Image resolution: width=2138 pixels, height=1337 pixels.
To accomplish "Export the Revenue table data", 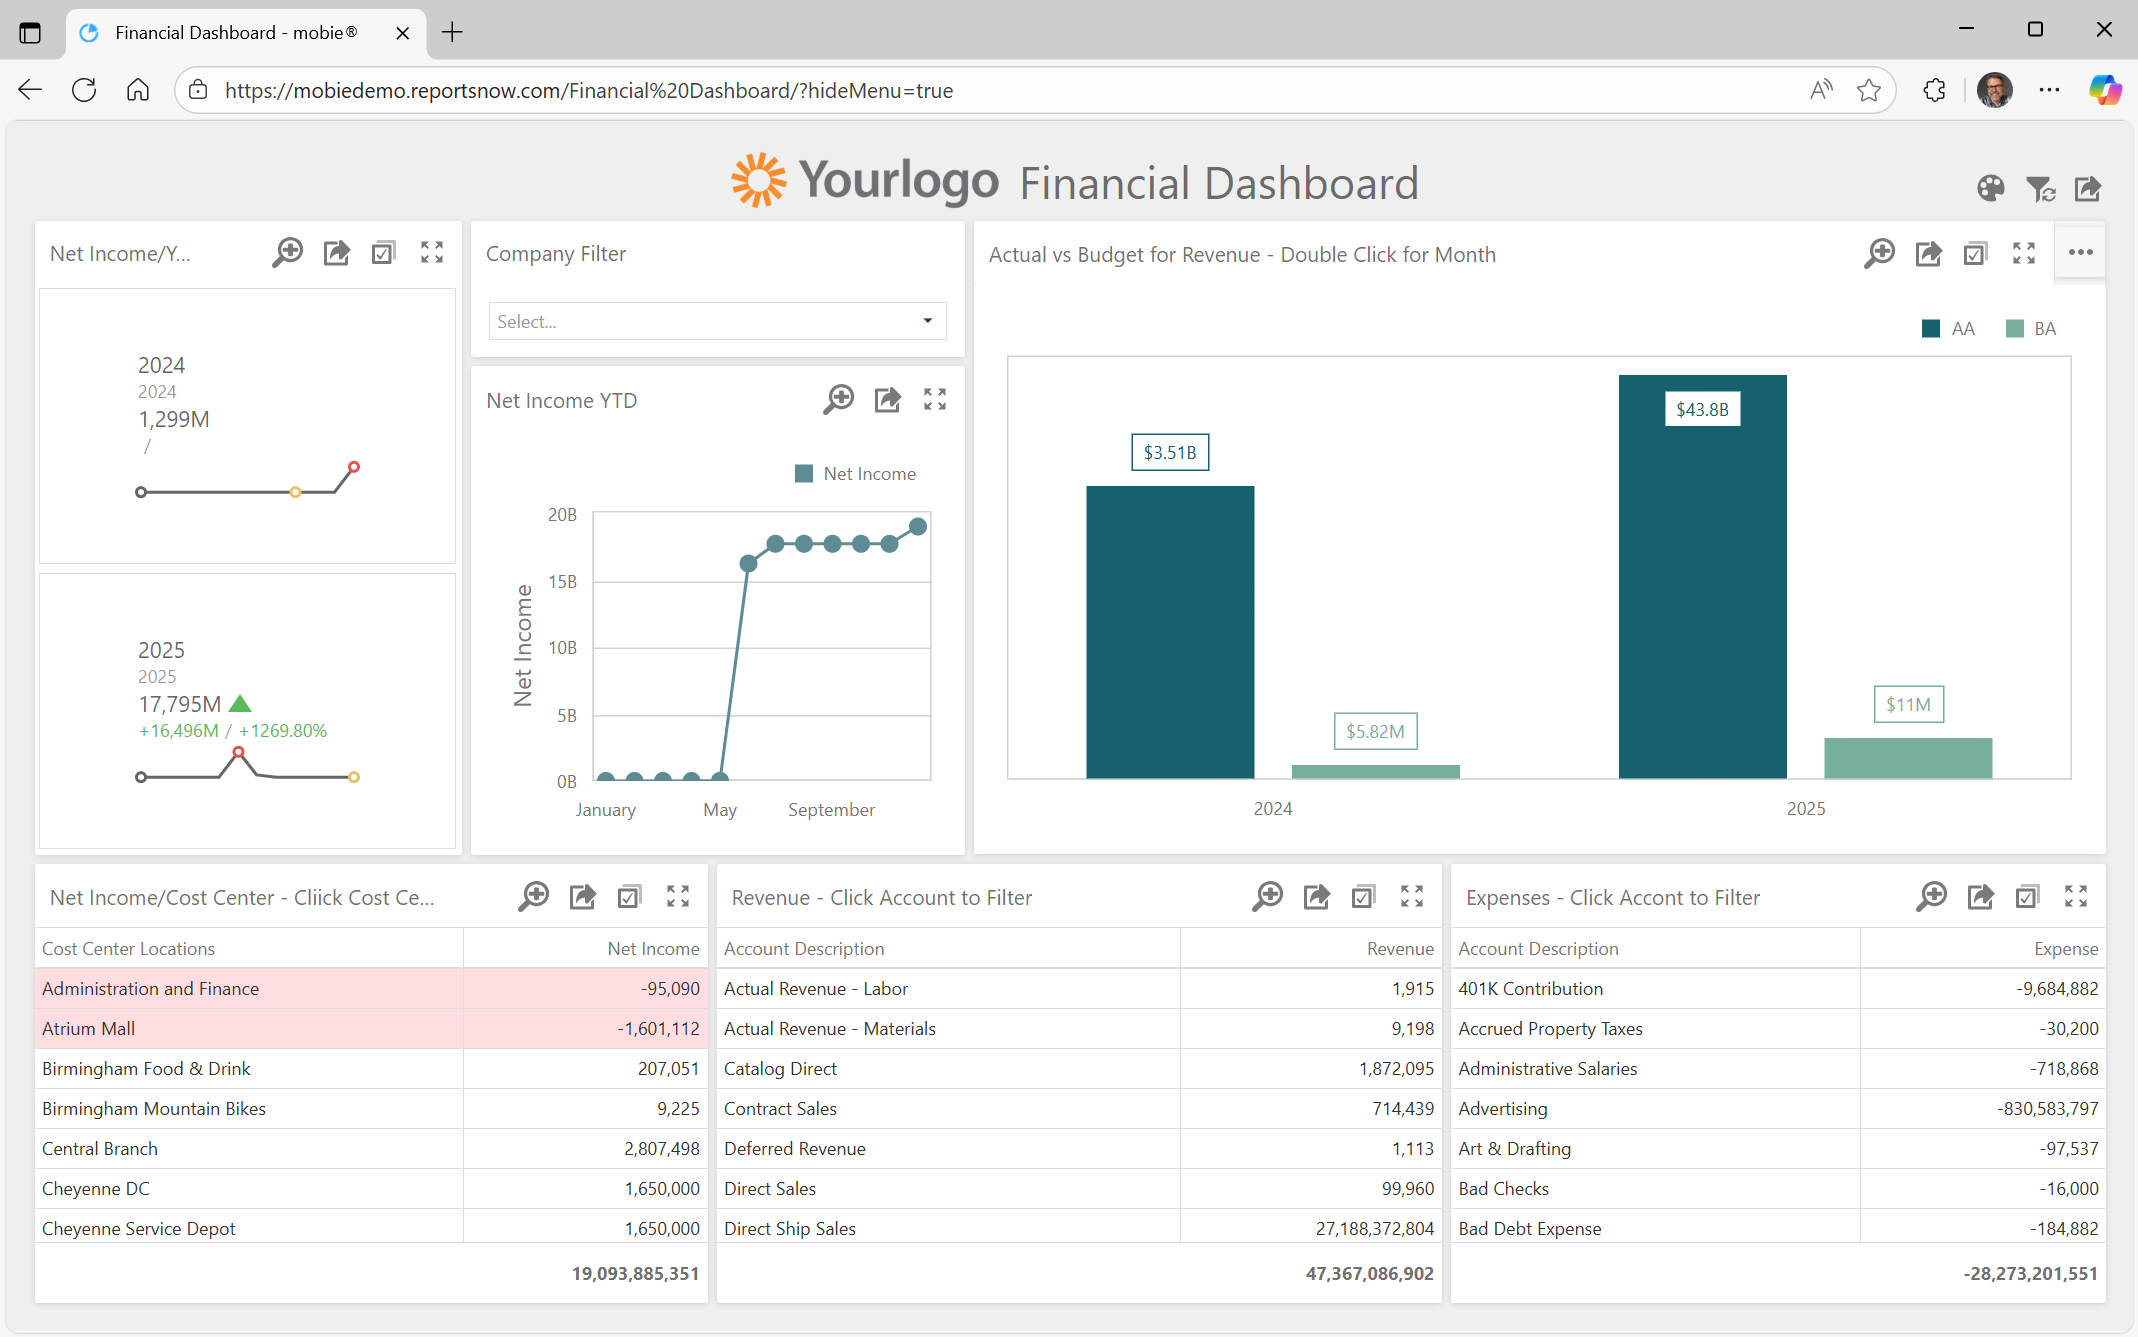I will (1316, 896).
